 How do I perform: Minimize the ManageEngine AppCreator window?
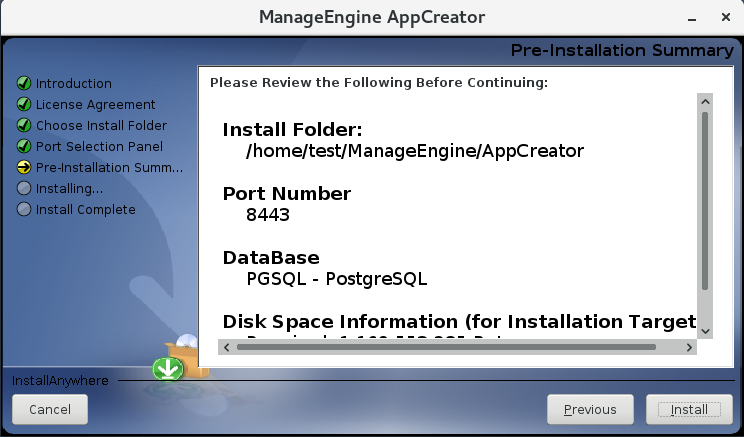pos(692,17)
